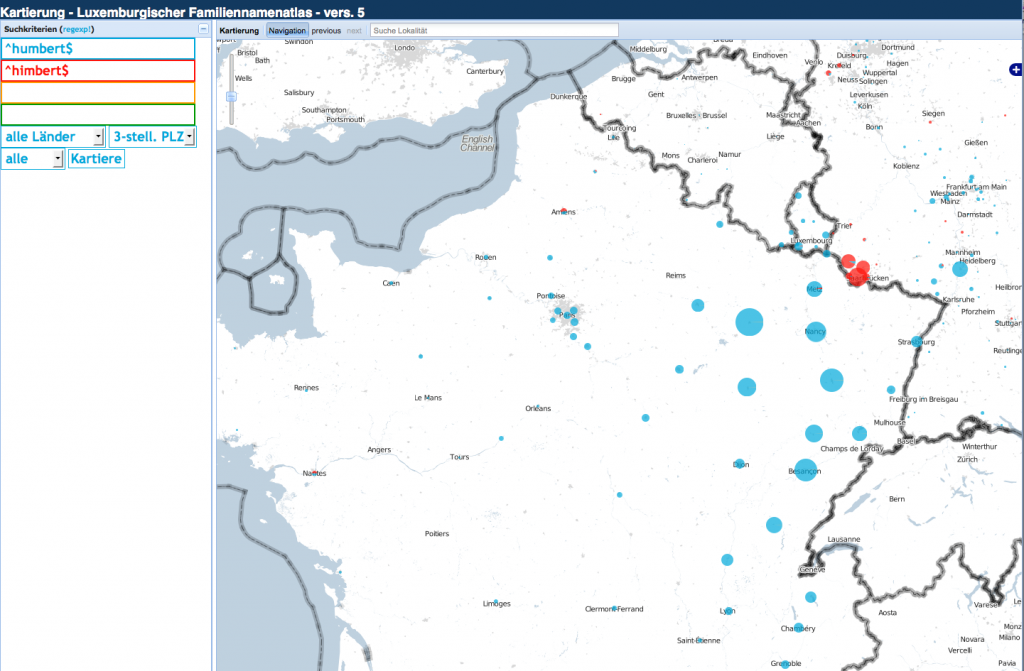Viewport: 1024px width, 671px height.
Task: Click the empty green-bordered search field
Action: (98, 114)
